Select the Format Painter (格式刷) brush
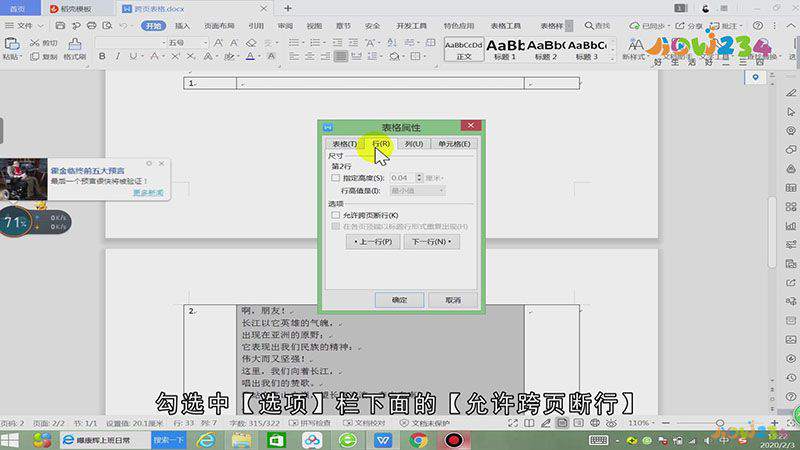The width and height of the screenshot is (800, 450). click(x=74, y=44)
